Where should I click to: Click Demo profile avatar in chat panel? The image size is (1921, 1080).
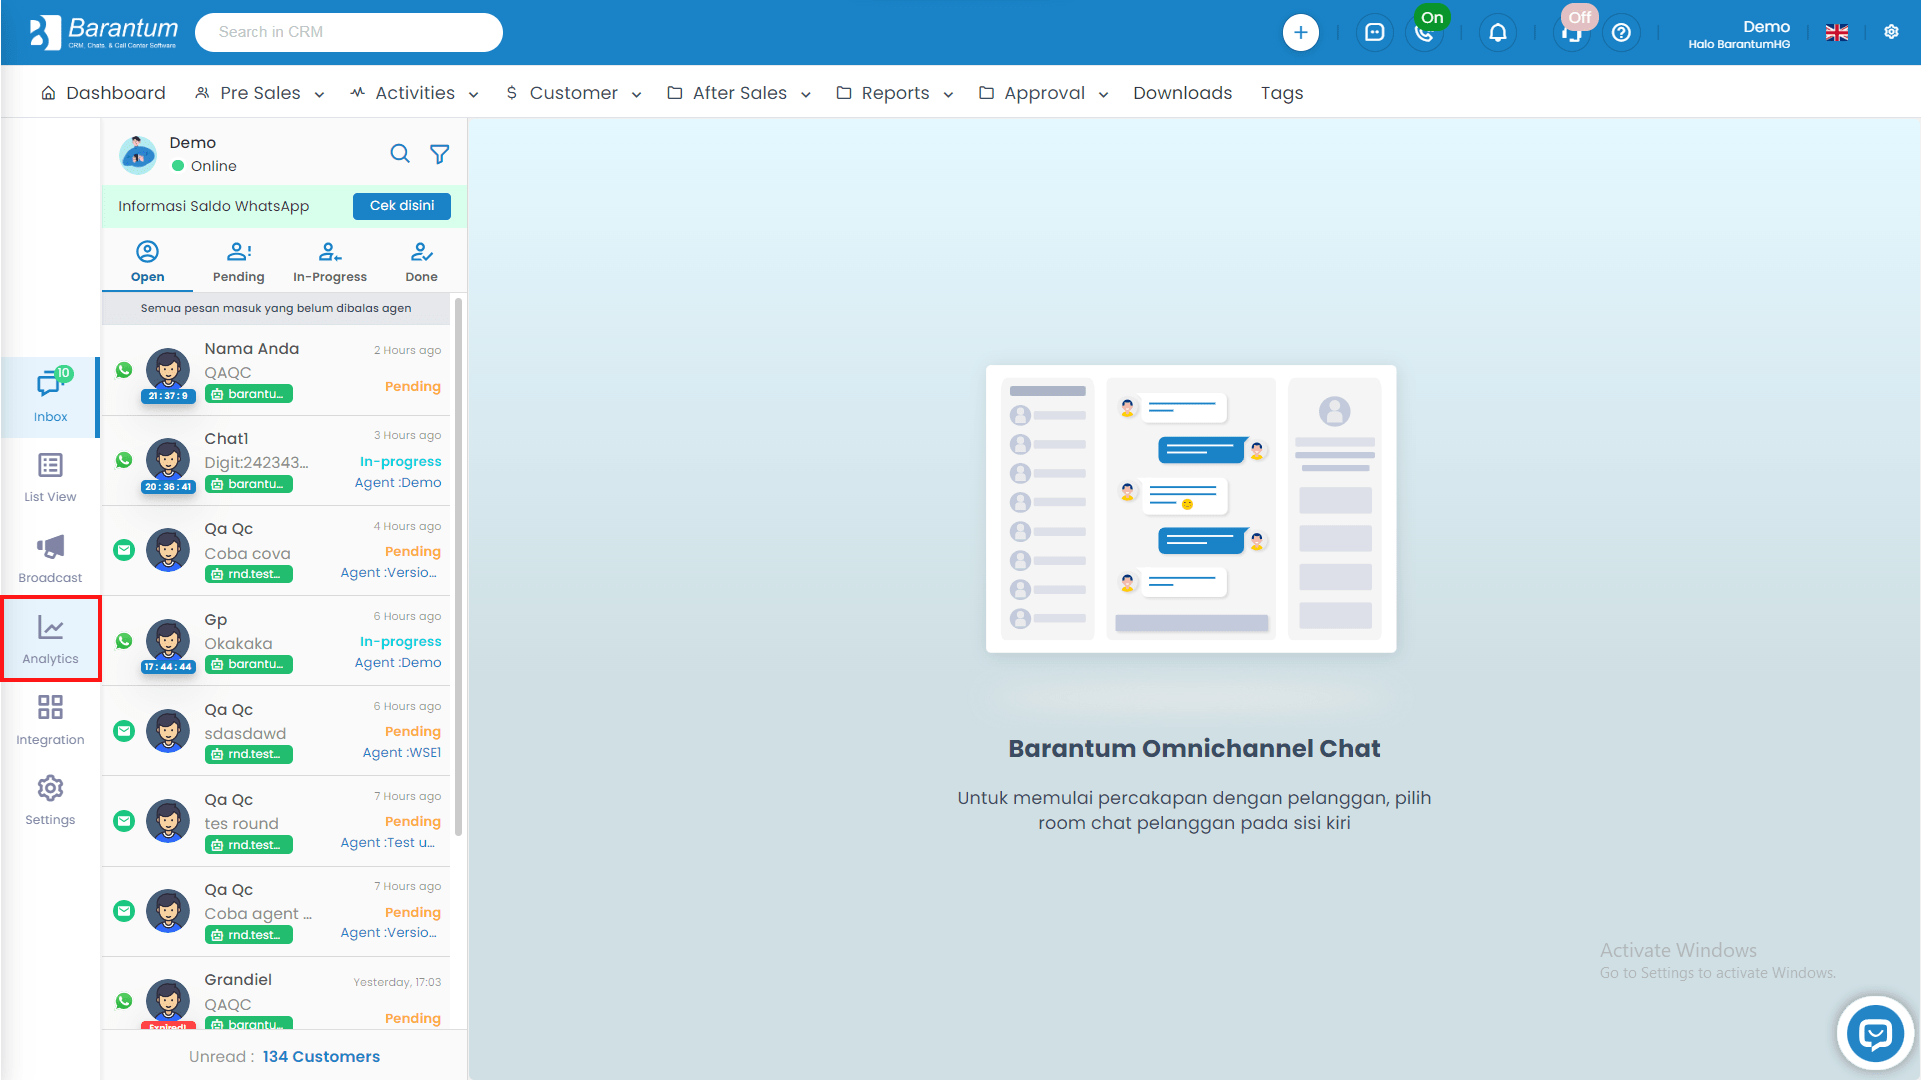[138, 154]
